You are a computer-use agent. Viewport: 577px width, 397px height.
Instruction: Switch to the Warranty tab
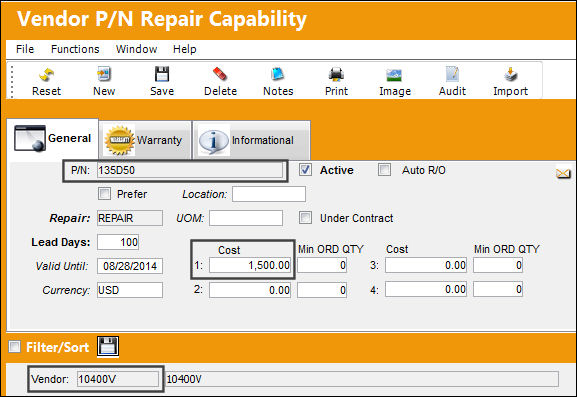point(145,140)
